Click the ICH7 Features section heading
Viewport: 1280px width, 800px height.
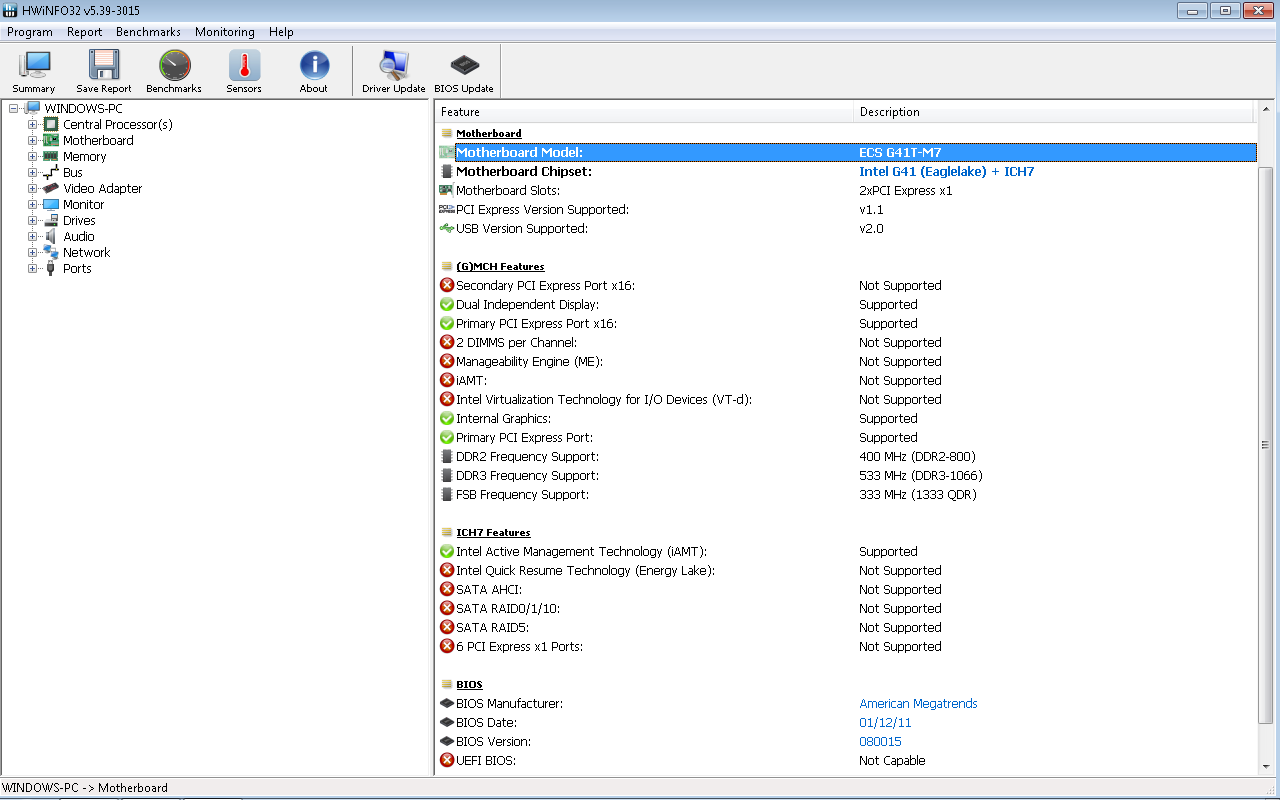pyautogui.click(x=493, y=532)
